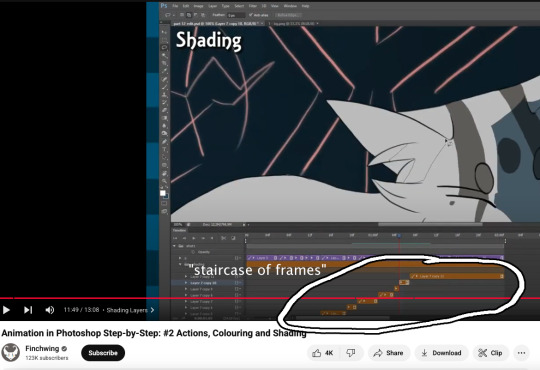Viewport: 540px width, 370px height.
Task: Select the Brush tool
Action: pyautogui.click(x=165, y=87)
